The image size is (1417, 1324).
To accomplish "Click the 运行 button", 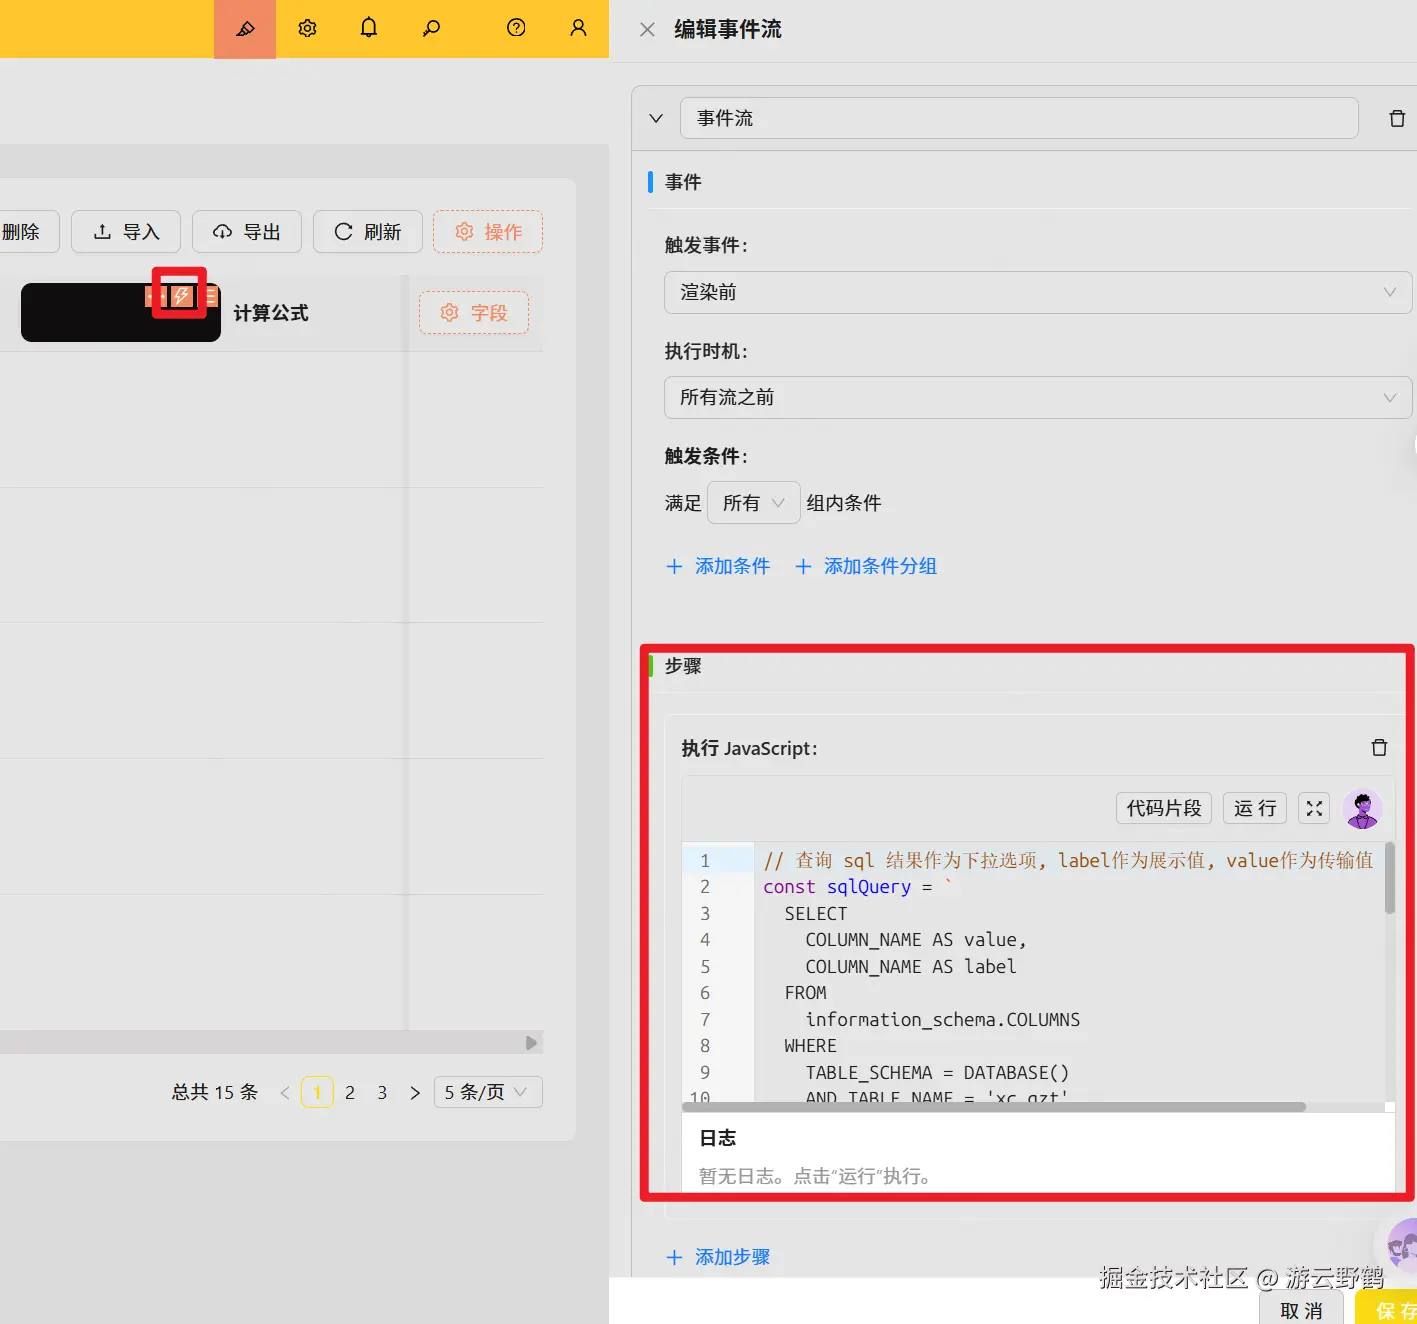I will click(1255, 808).
